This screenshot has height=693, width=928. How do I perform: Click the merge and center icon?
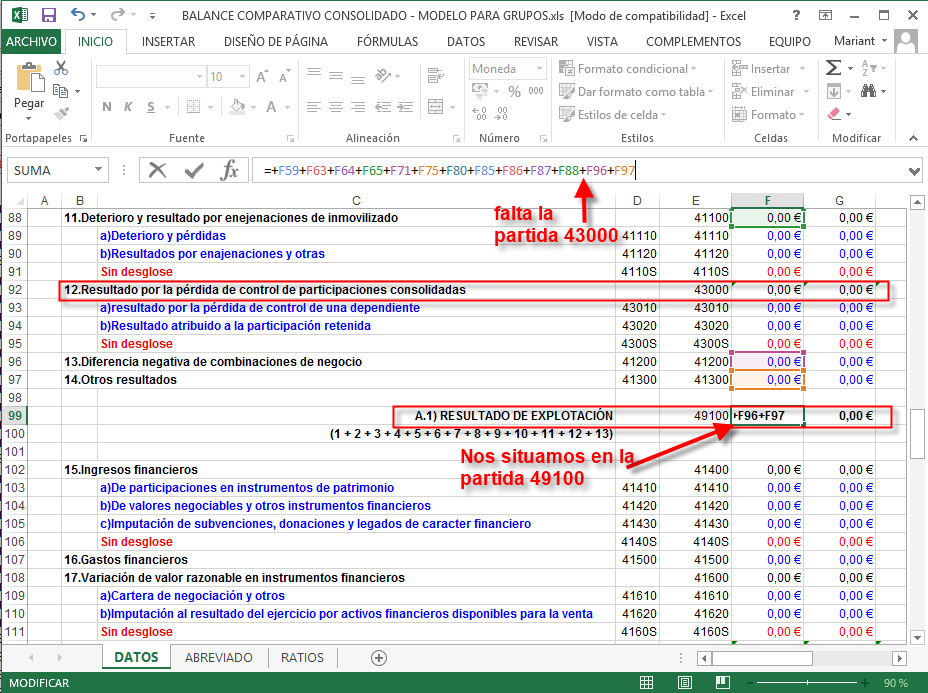tap(436, 107)
